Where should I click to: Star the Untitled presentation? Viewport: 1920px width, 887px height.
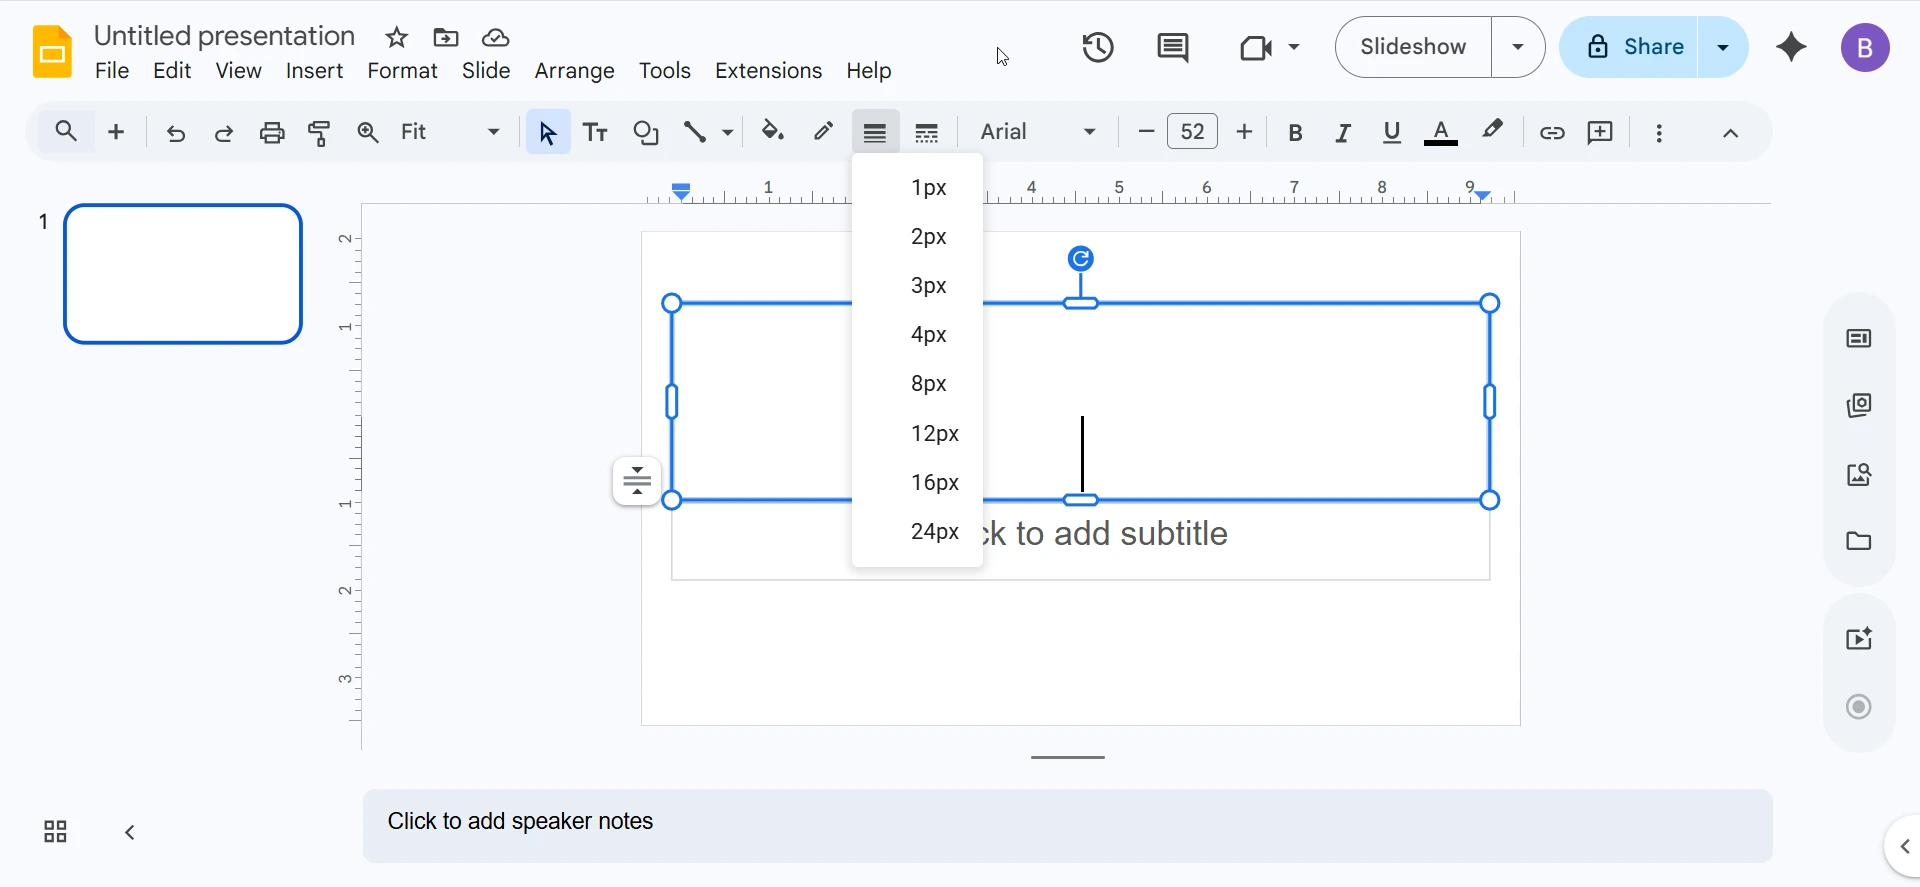397,38
